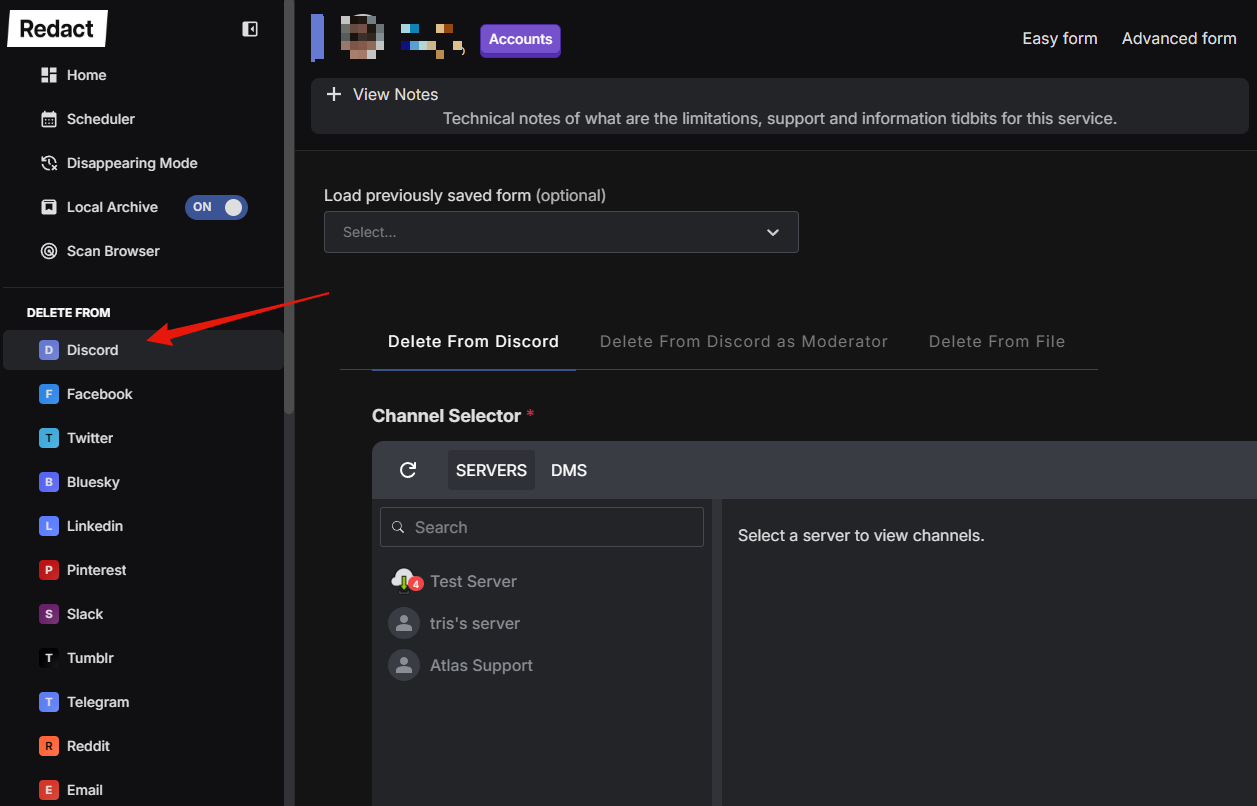Screen dimensions: 1257x806
Task: Open the saved form dropdown
Action: (561, 231)
